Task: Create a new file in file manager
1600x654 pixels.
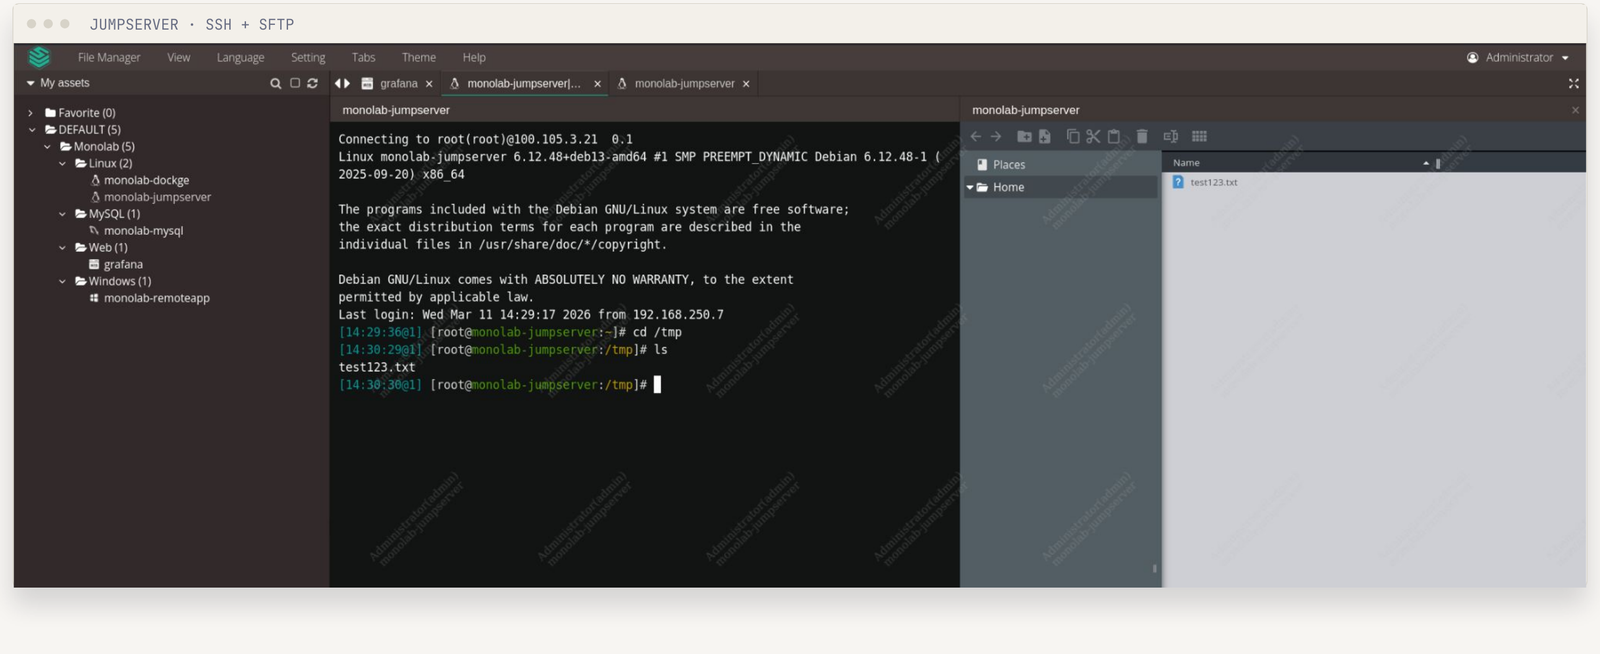Action: point(1045,136)
